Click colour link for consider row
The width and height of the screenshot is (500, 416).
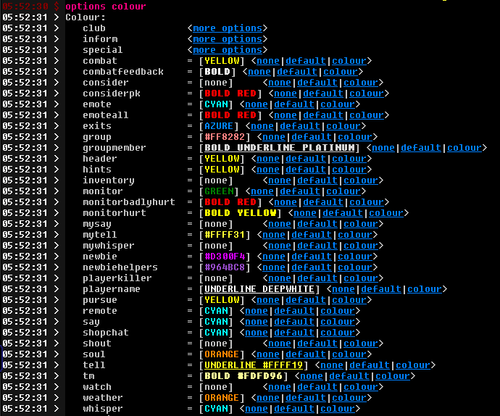tap(361, 83)
